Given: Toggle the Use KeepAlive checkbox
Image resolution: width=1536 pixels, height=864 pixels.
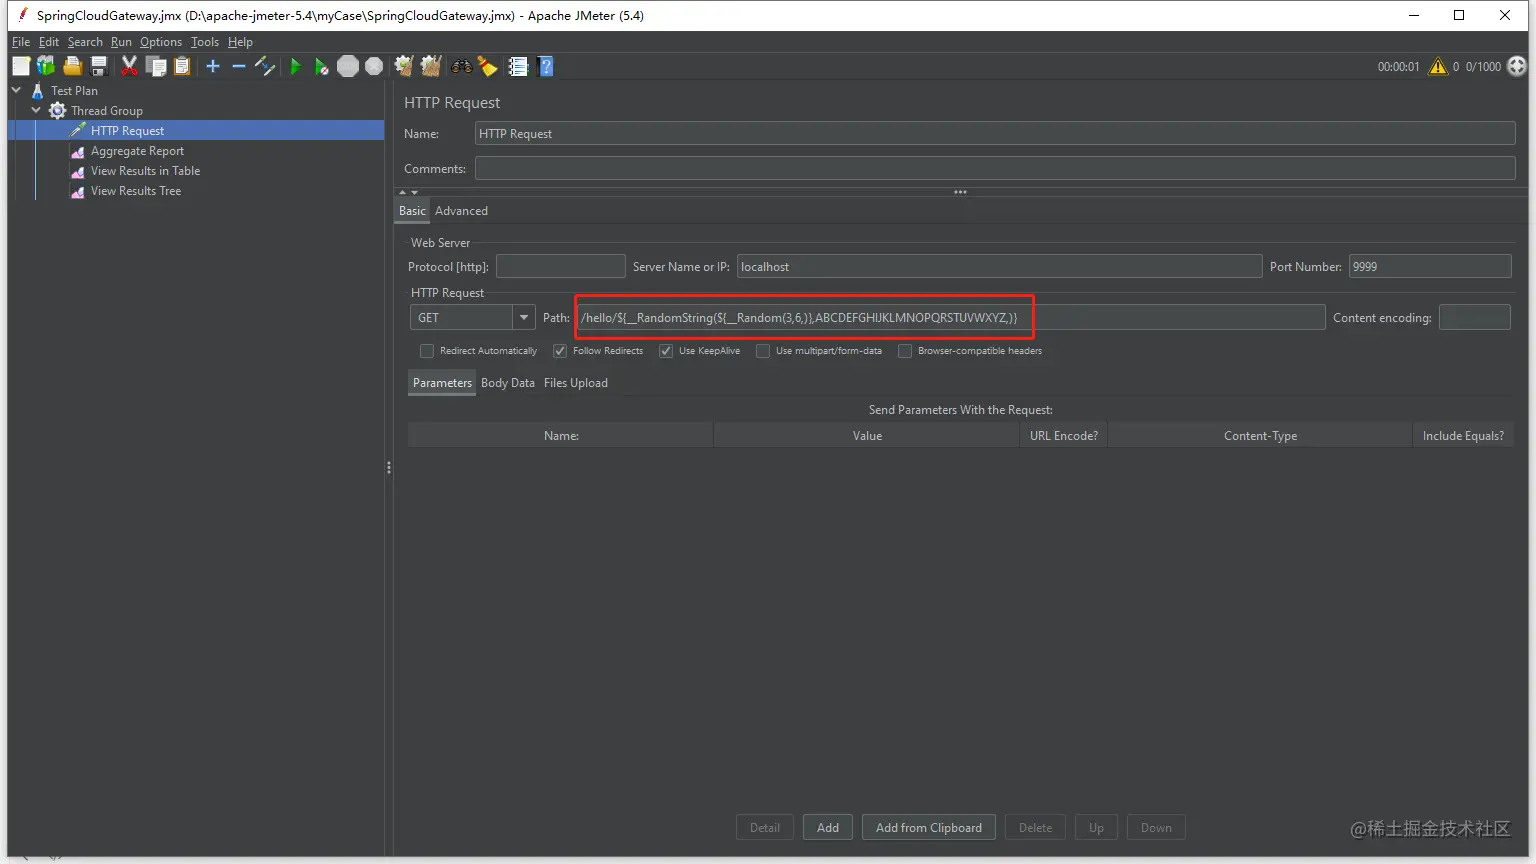Looking at the screenshot, I should [x=666, y=351].
